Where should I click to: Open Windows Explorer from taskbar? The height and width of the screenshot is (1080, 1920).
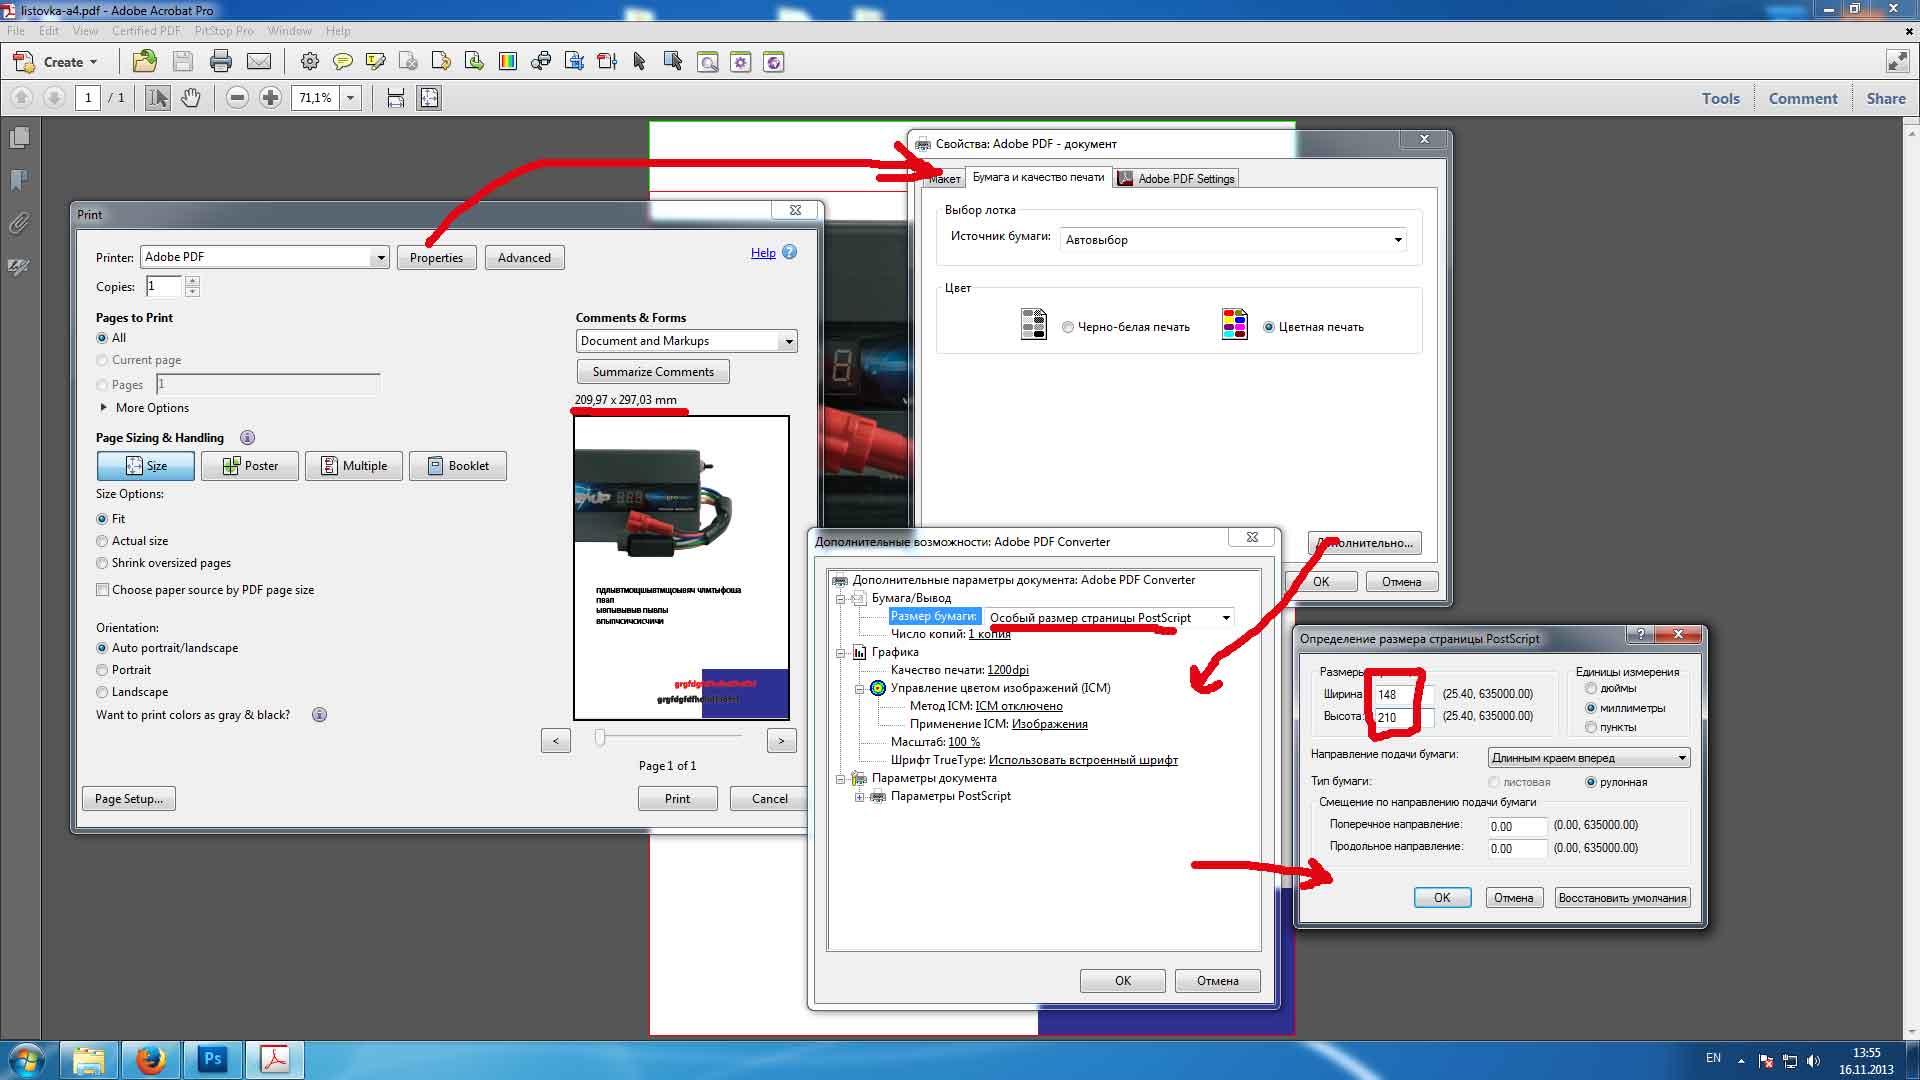(89, 1059)
